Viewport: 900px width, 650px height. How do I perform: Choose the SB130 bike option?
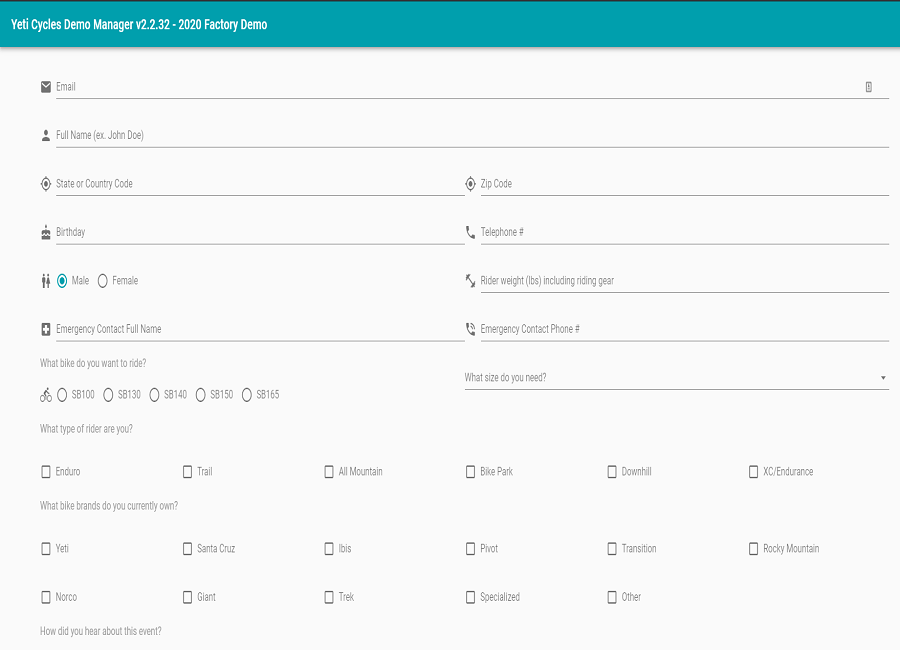[108, 395]
